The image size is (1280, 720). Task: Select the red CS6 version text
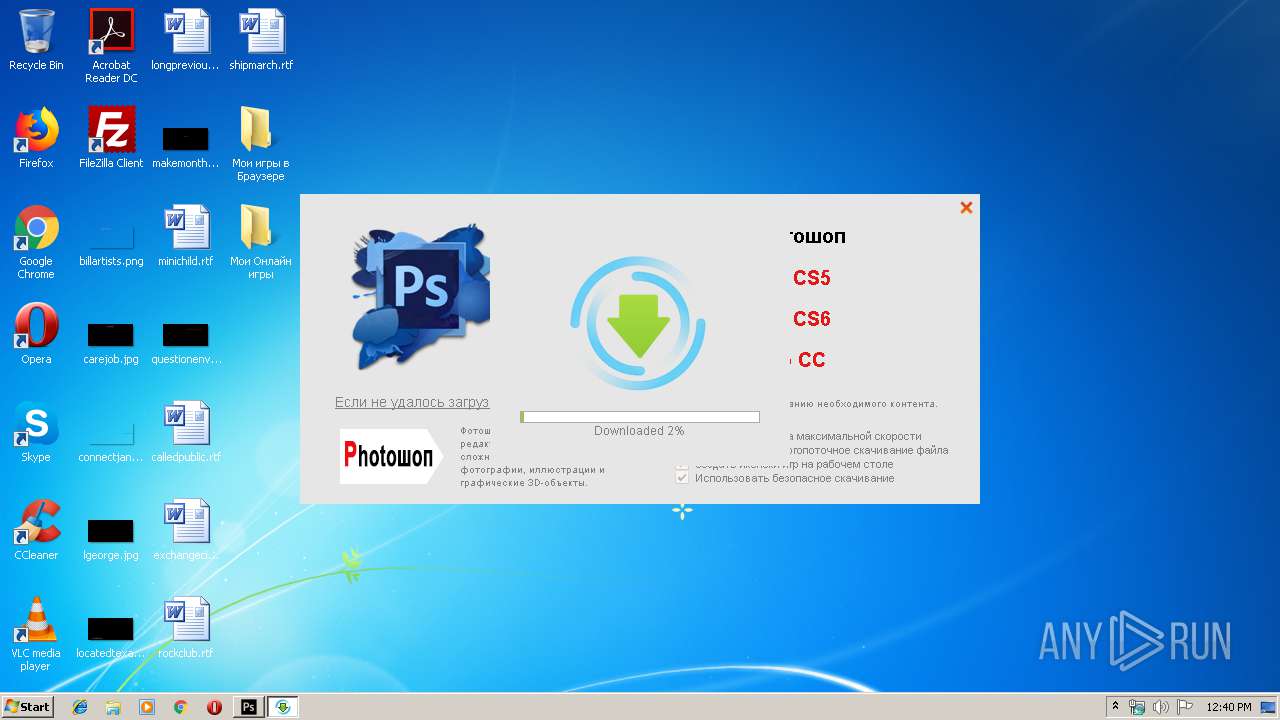(812, 319)
